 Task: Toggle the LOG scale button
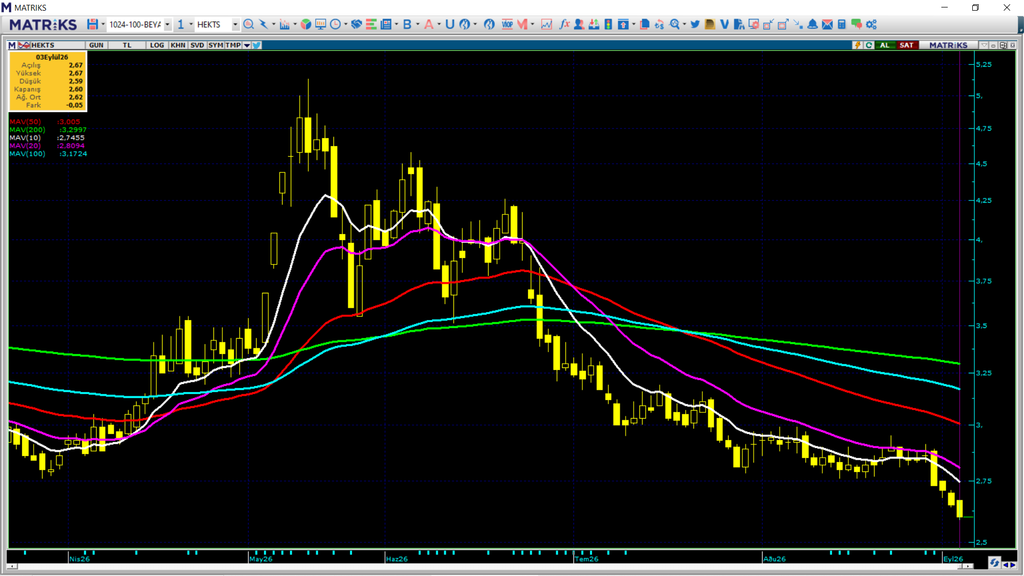[157, 45]
